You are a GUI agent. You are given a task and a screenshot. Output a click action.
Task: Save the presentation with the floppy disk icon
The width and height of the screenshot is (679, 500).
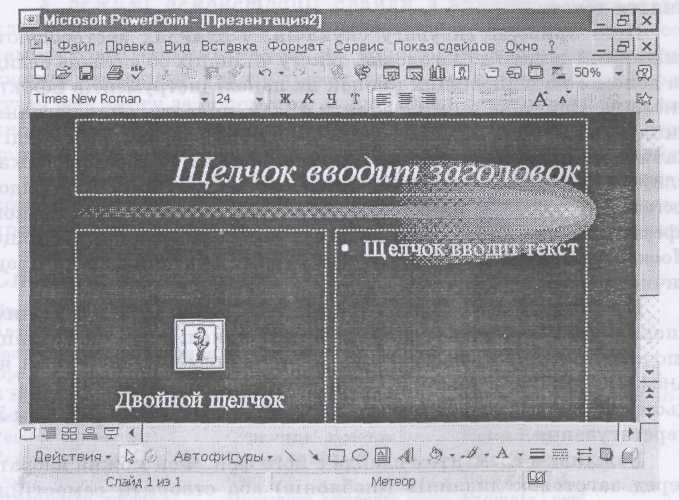86,73
